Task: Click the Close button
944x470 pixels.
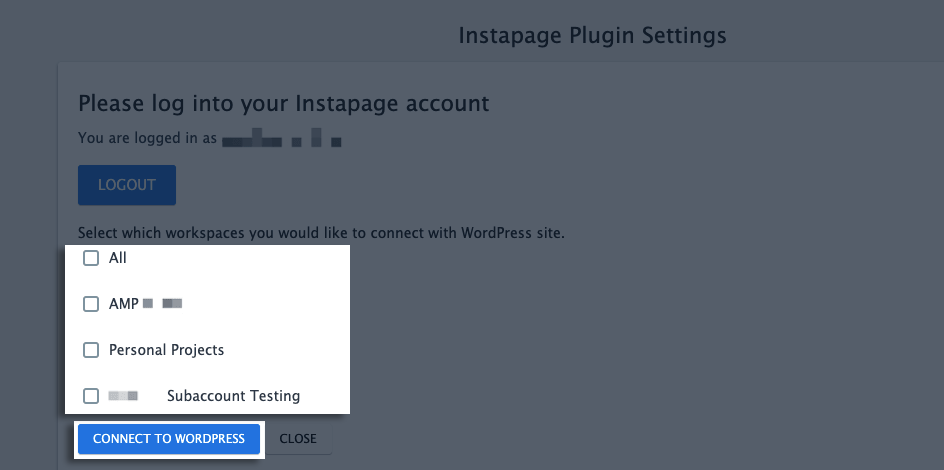Action: coord(298,439)
